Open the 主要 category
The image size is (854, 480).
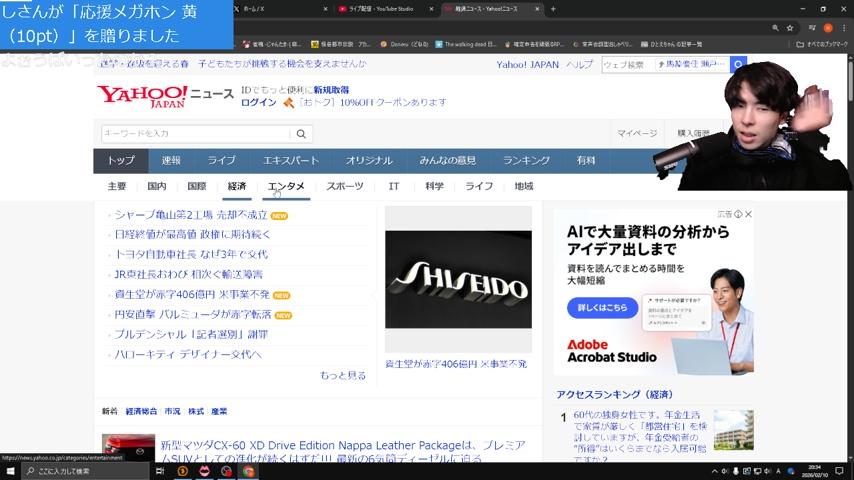(x=117, y=186)
